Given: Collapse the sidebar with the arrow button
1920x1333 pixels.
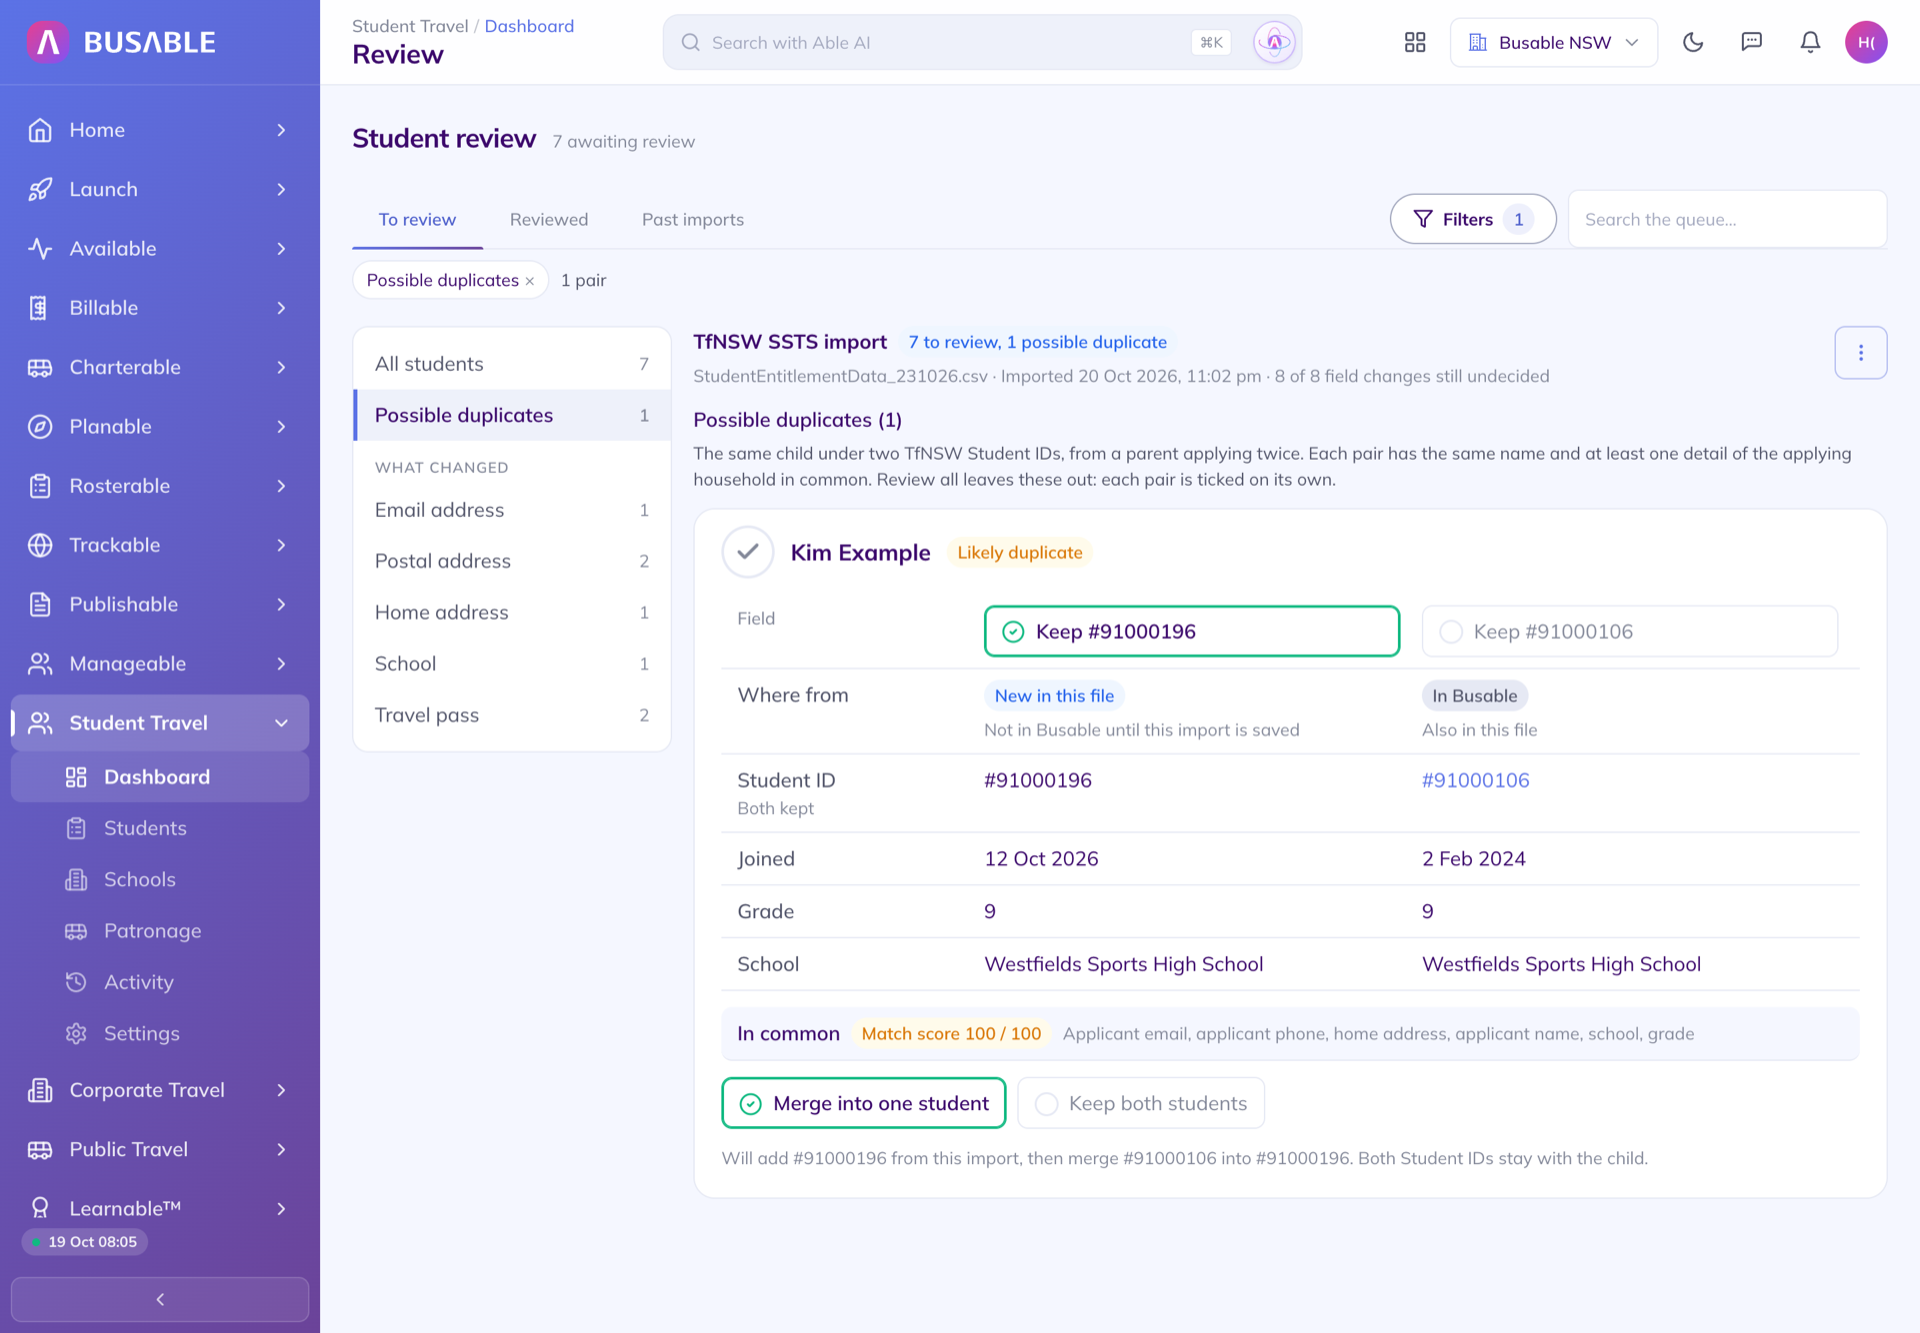Looking at the screenshot, I should point(160,1299).
